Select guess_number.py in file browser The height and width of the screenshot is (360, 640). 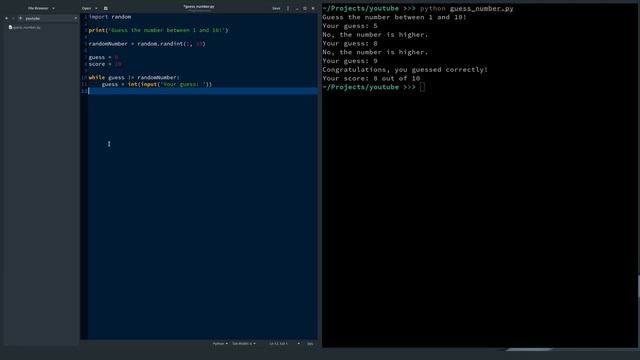(24, 27)
